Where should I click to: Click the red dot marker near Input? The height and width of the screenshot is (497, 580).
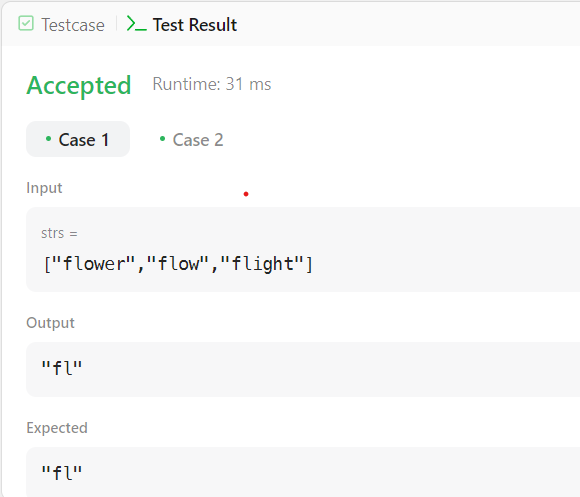click(x=246, y=194)
